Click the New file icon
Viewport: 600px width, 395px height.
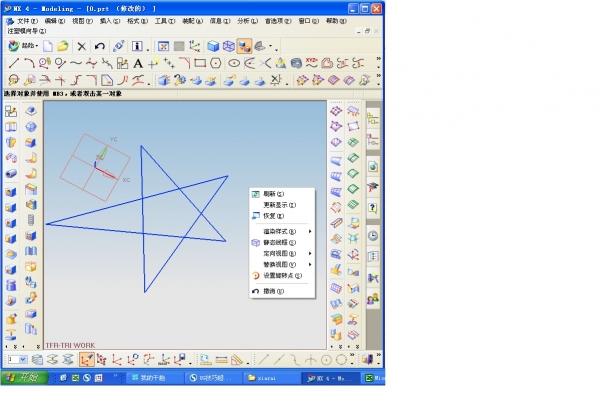click(48, 46)
